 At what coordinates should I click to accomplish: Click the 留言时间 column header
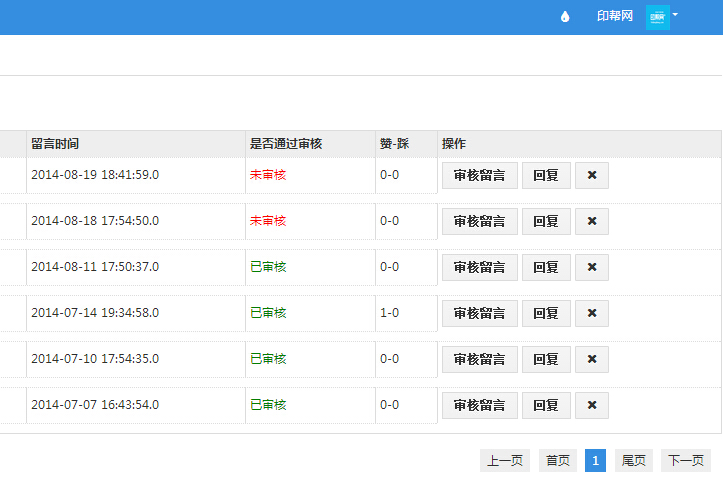pos(55,144)
